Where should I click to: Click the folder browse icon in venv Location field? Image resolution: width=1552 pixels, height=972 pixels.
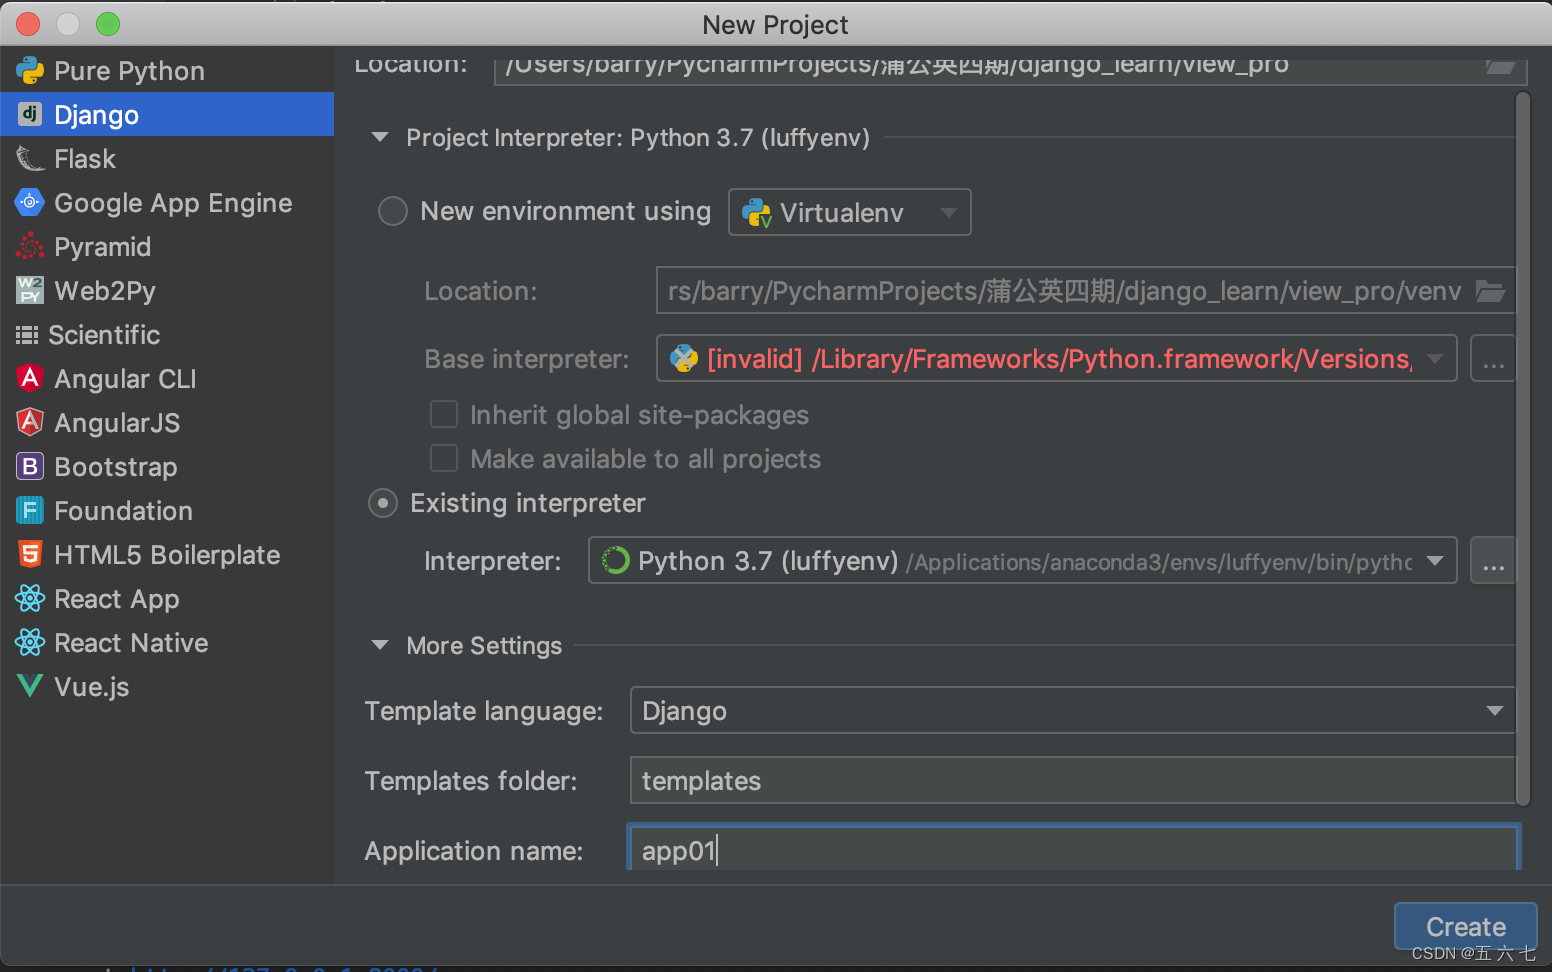(1490, 291)
